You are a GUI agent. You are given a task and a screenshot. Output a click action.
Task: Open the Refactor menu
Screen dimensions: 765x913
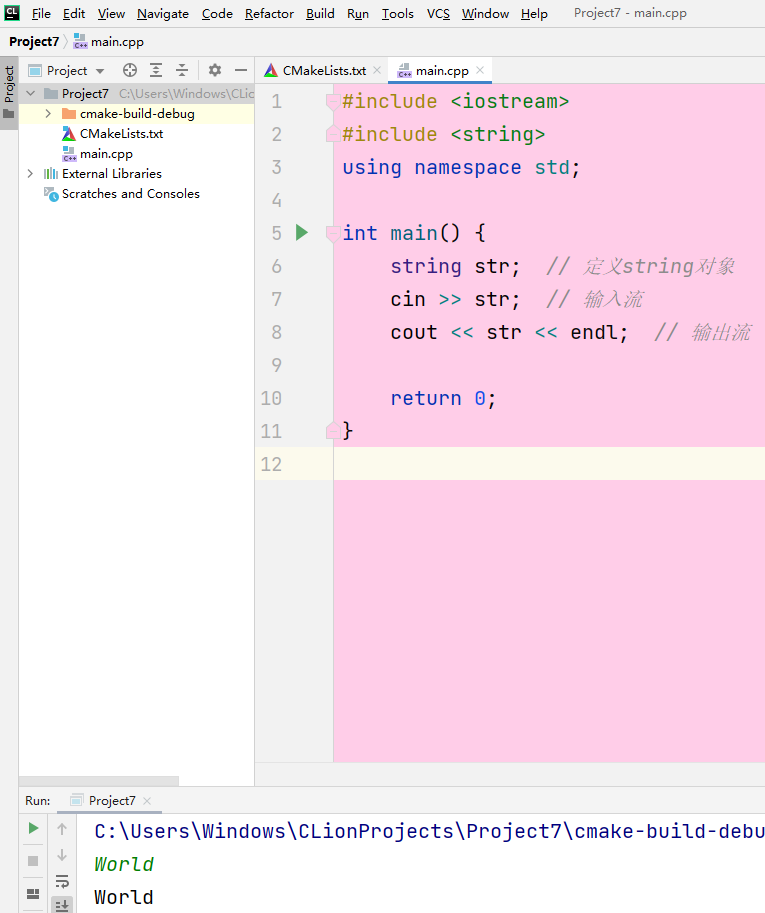click(269, 13)
